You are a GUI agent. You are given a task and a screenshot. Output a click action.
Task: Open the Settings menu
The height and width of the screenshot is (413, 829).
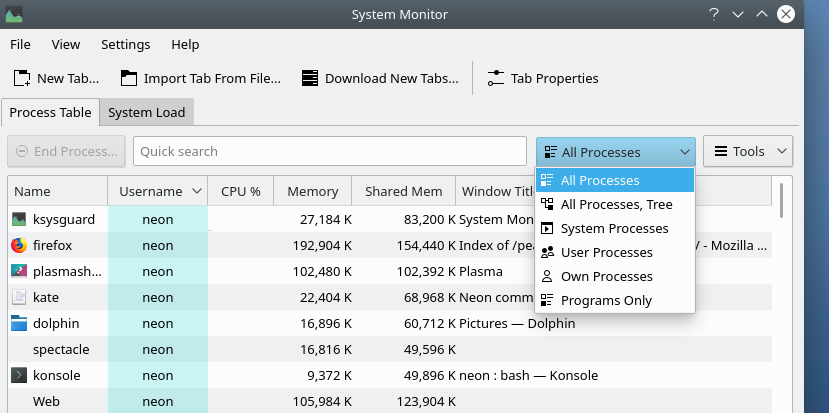pos(125,45)
